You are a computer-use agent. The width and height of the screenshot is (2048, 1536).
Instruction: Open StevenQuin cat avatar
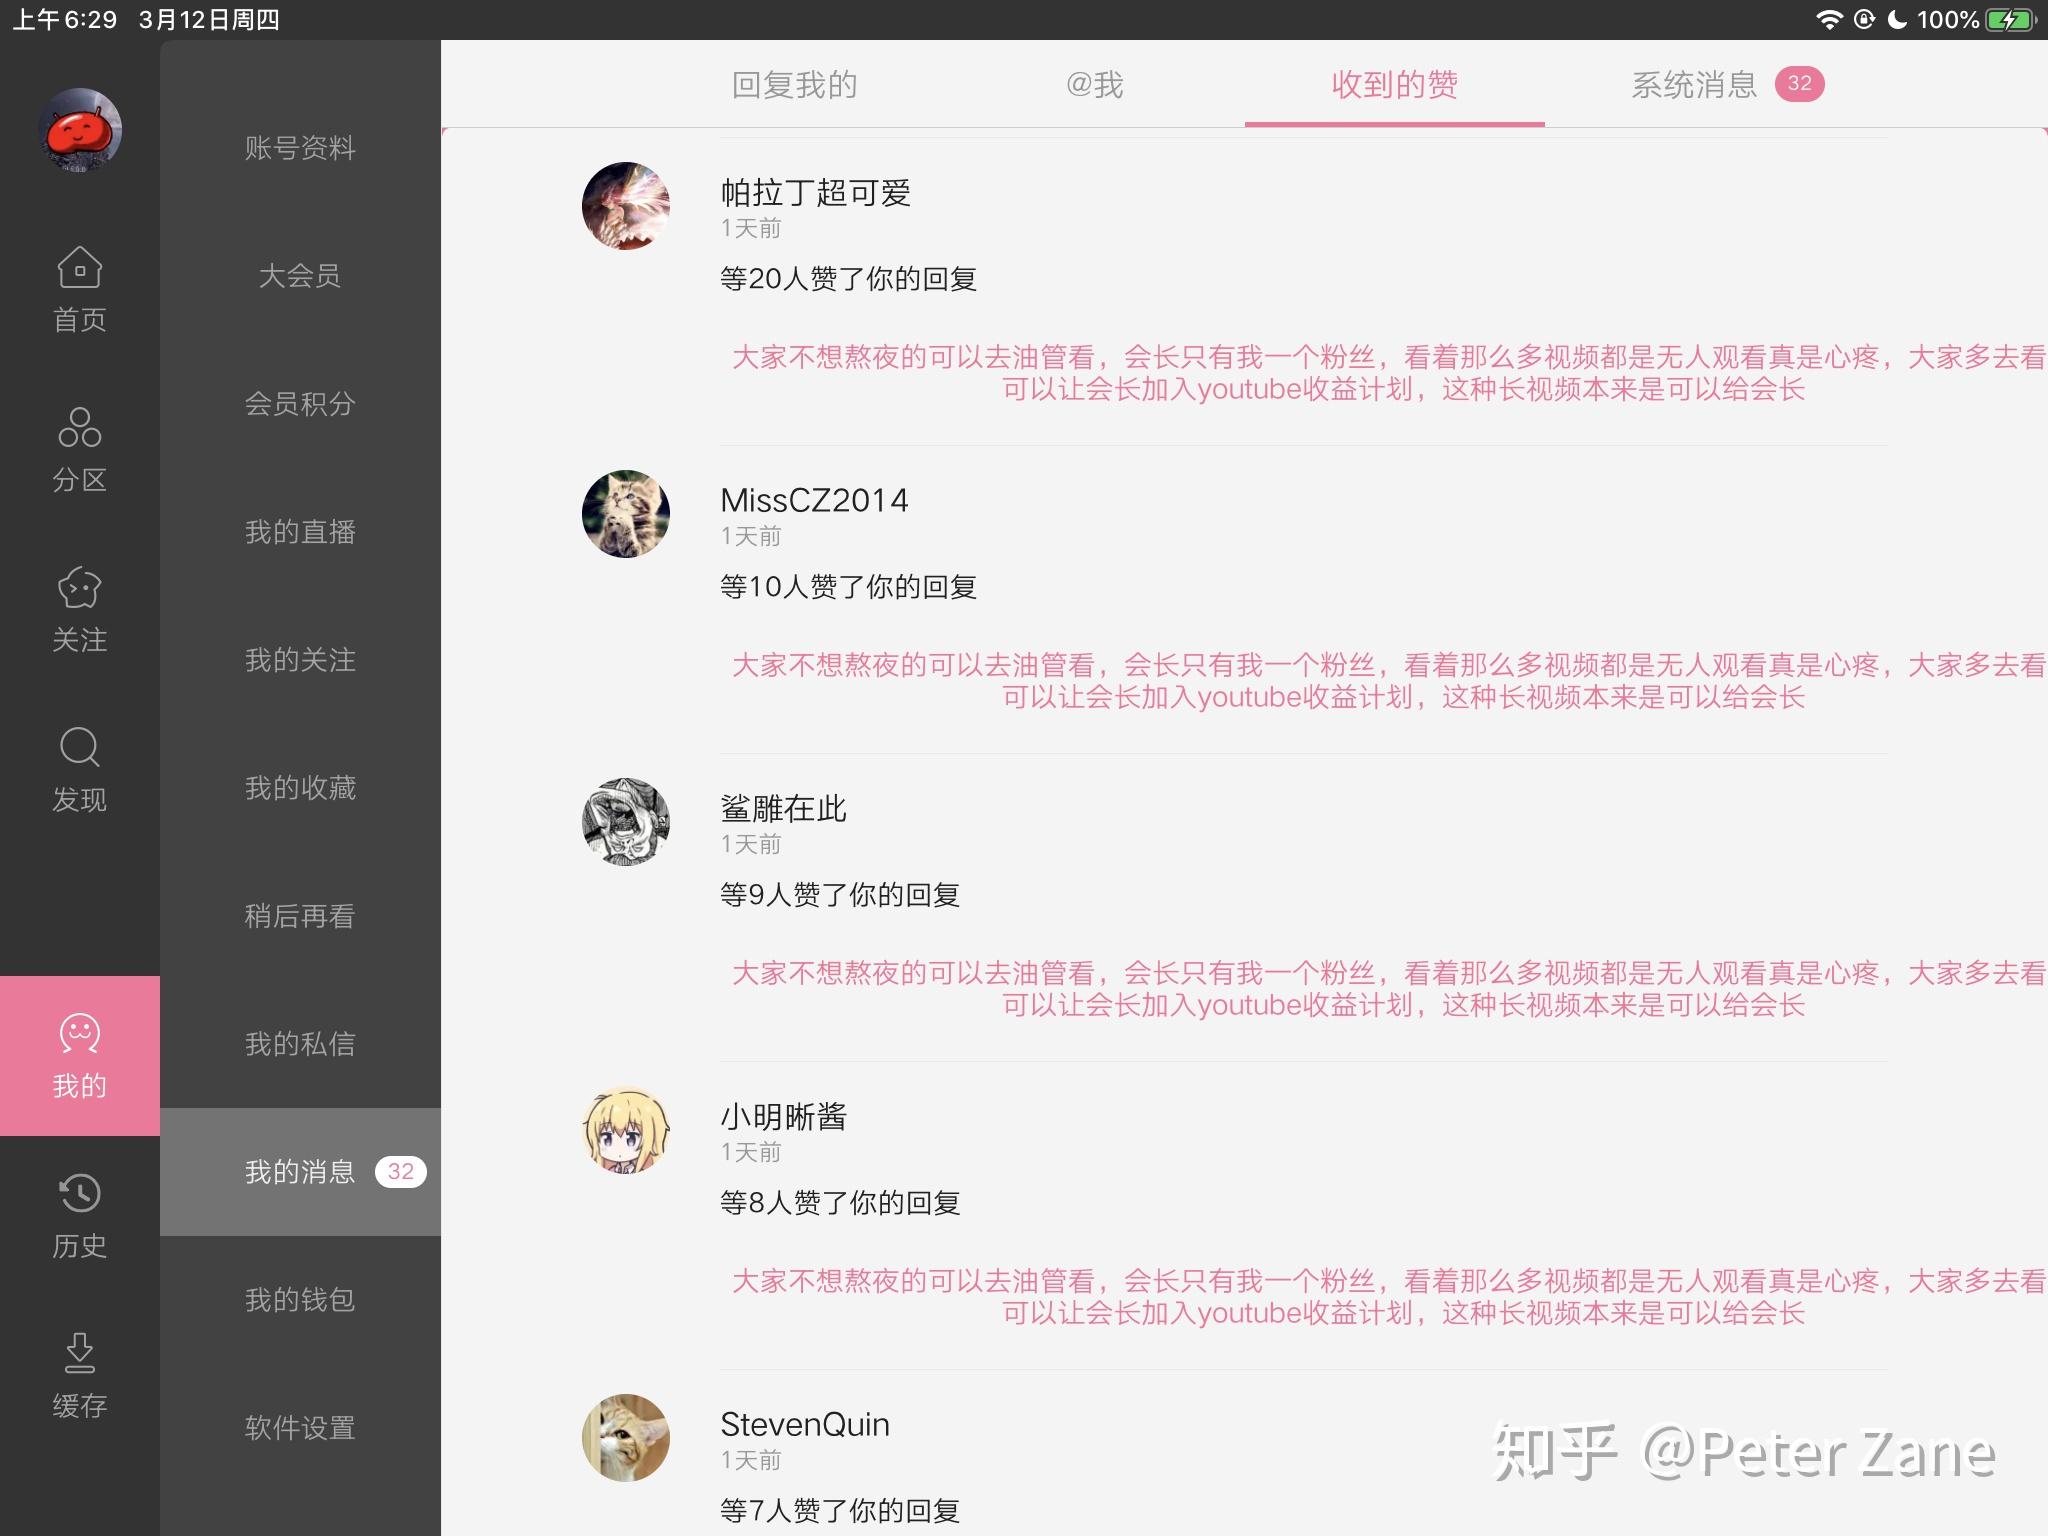pyautogui.click(x=626, y=1438)
